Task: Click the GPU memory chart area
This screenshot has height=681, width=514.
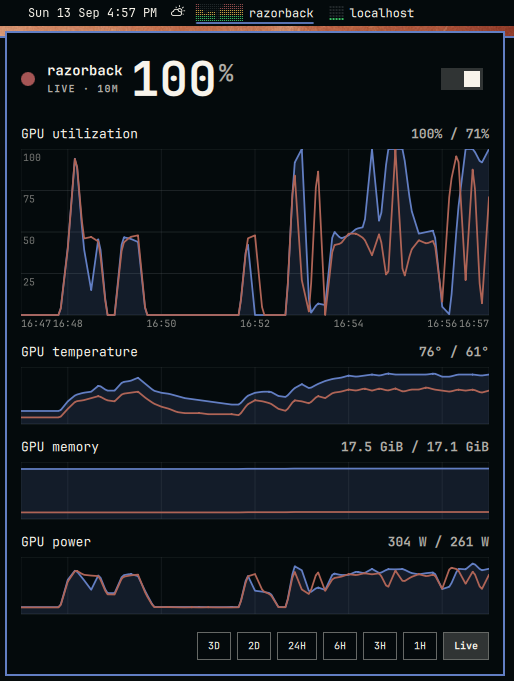Action: [x=255, y=491]
